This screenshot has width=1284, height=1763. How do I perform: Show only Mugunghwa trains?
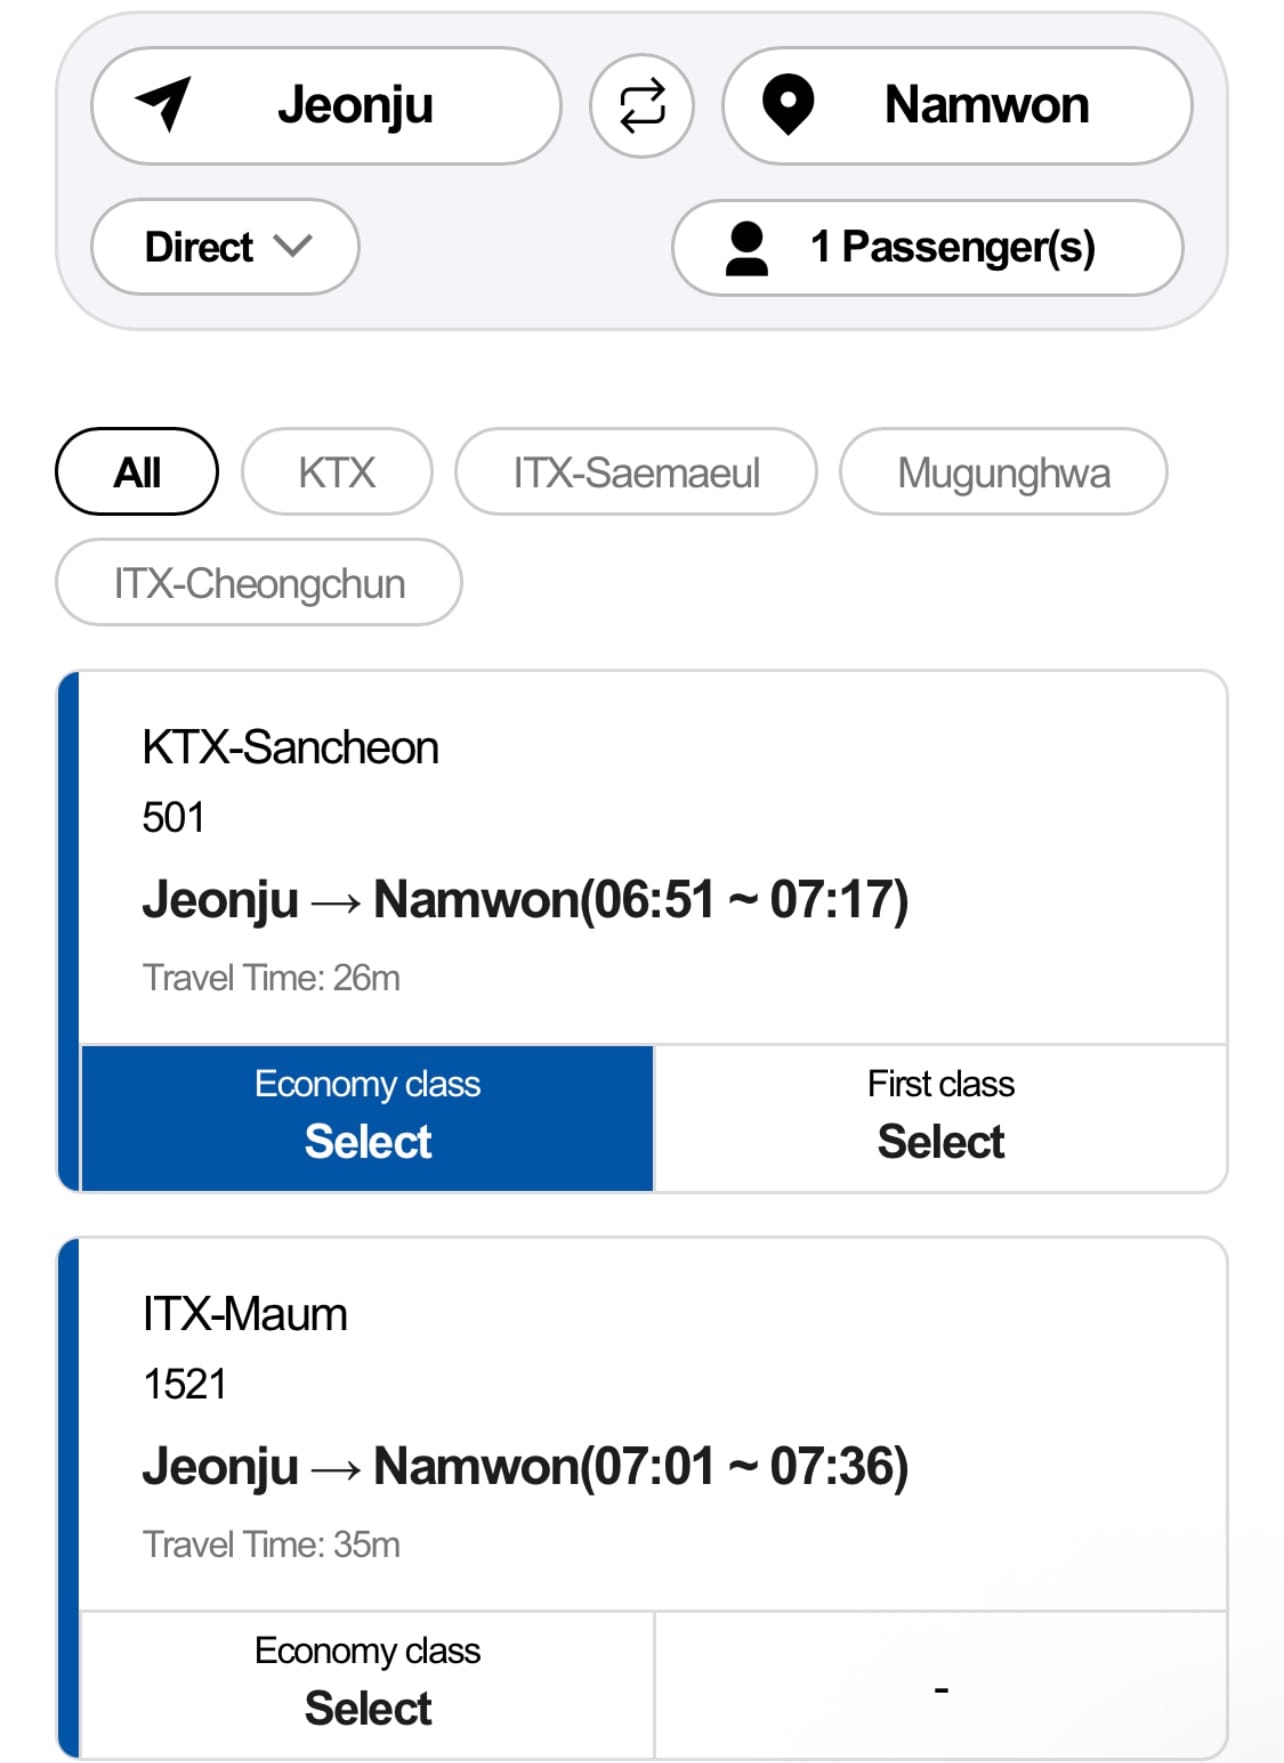point(1003,472)
